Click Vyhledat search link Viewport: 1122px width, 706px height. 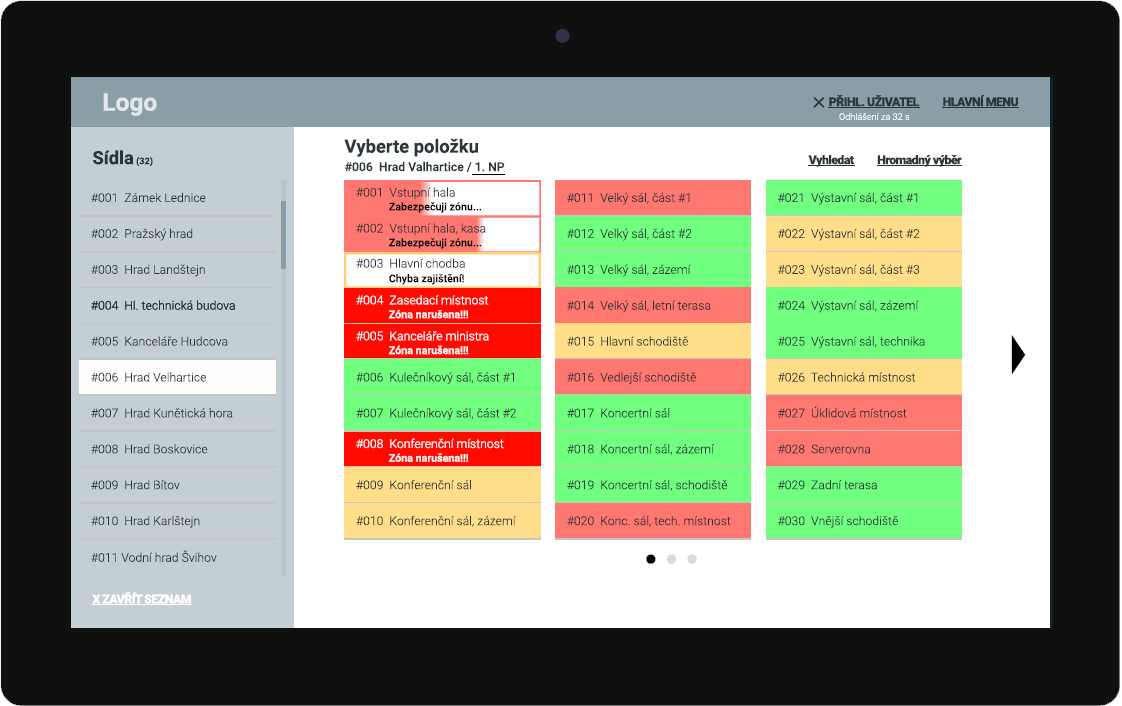(x=831, y=160)
